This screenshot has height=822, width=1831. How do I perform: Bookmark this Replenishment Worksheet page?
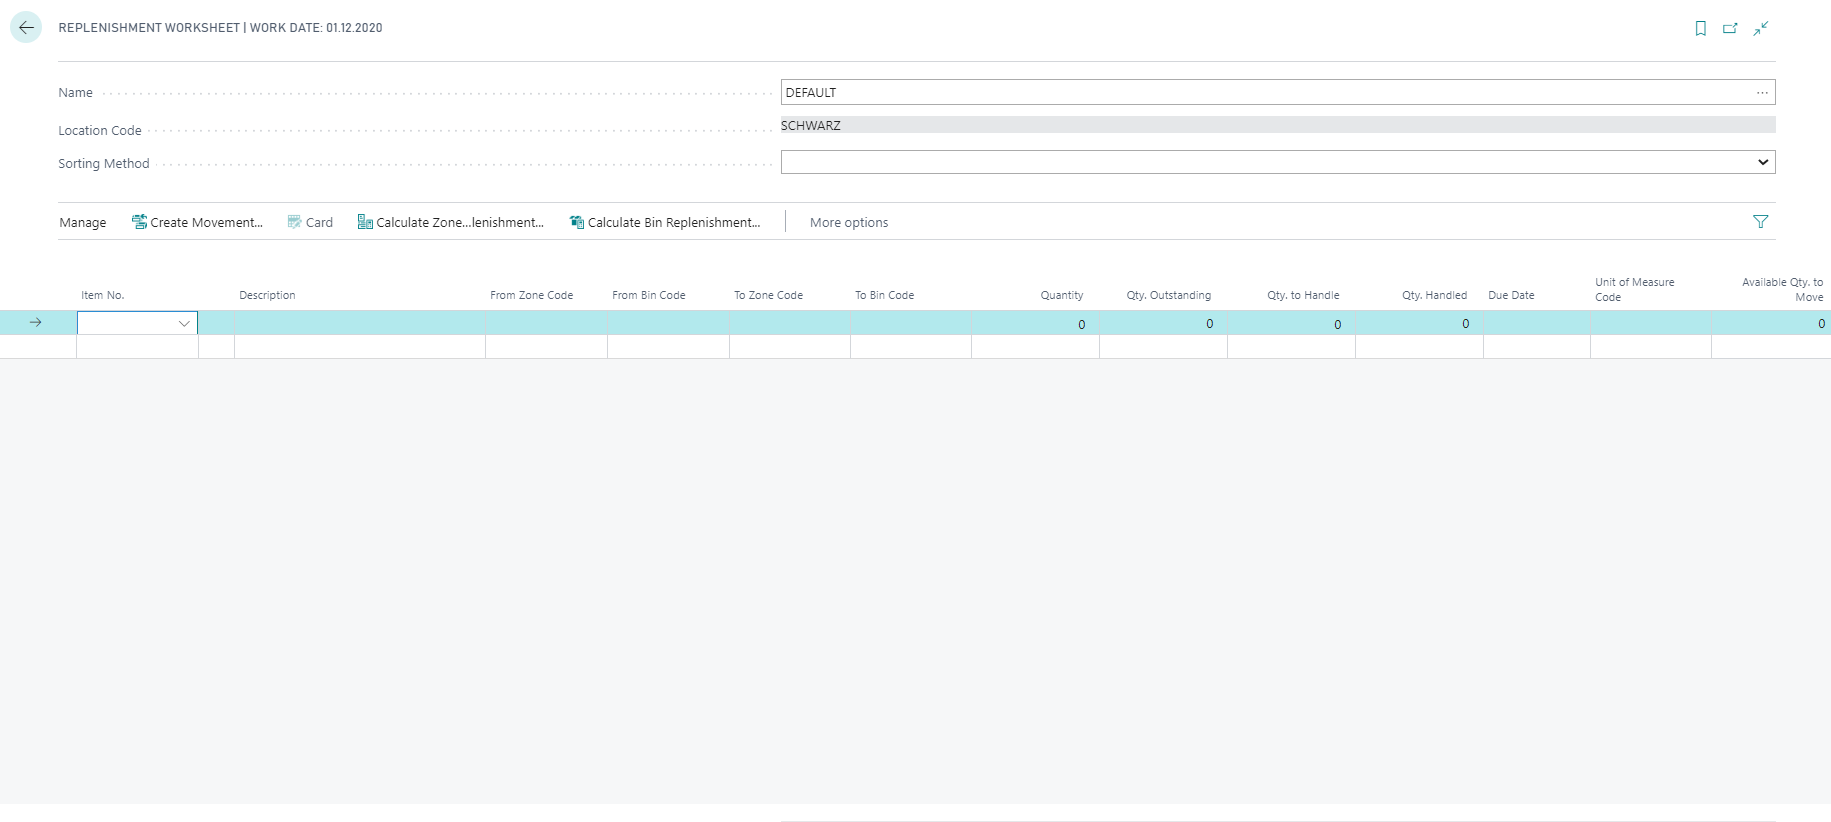coord(1700,28)
